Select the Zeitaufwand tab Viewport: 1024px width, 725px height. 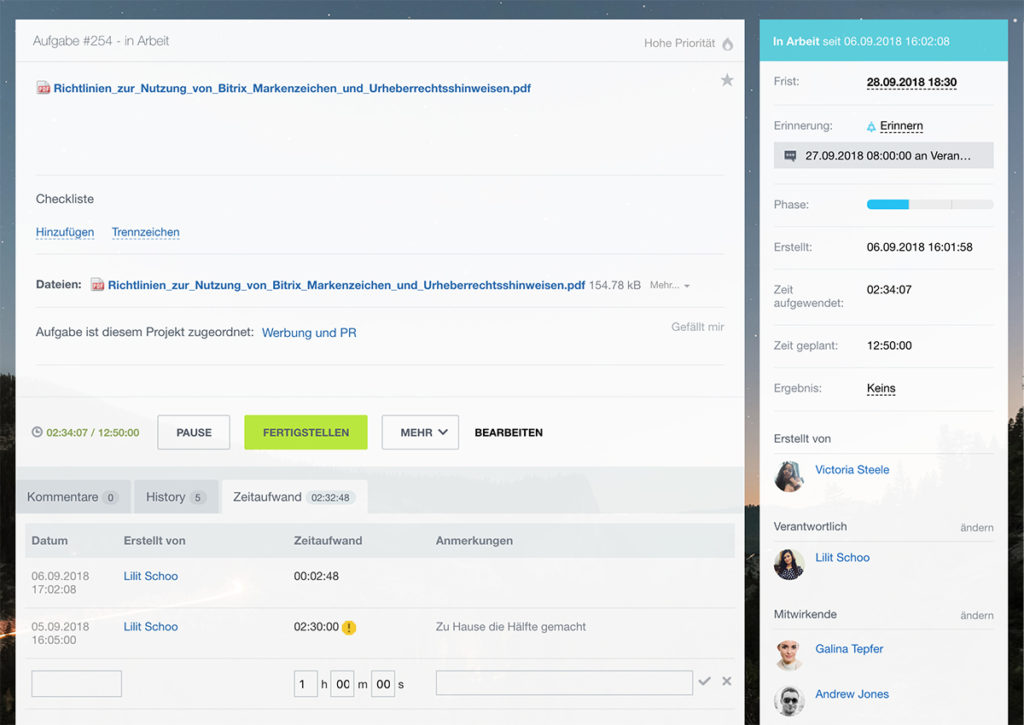pyautogui.click(x=295, y=497)
